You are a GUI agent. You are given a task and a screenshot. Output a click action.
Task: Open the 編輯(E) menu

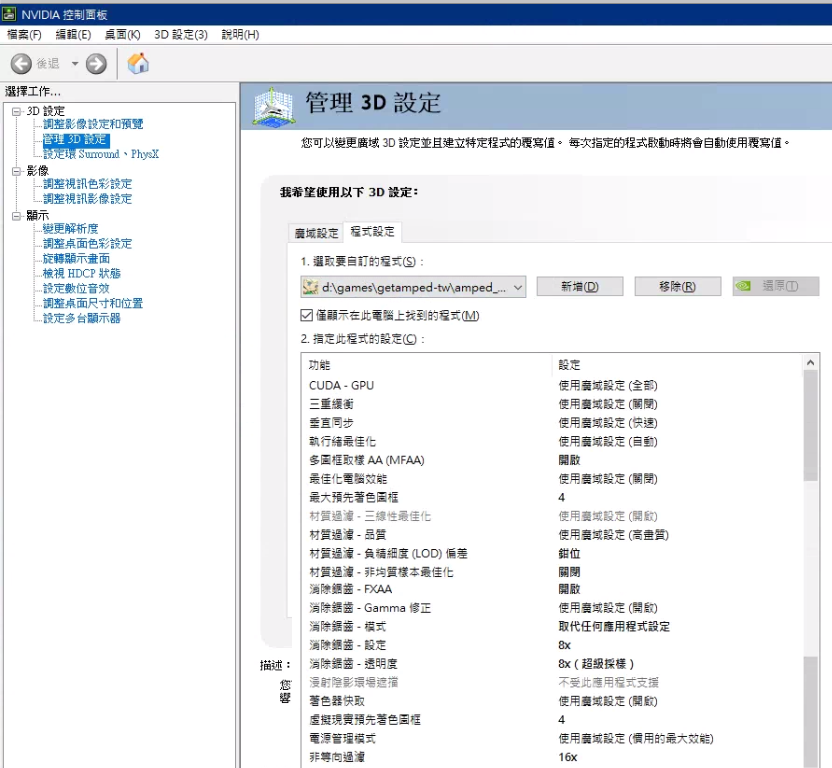[73, 34]
